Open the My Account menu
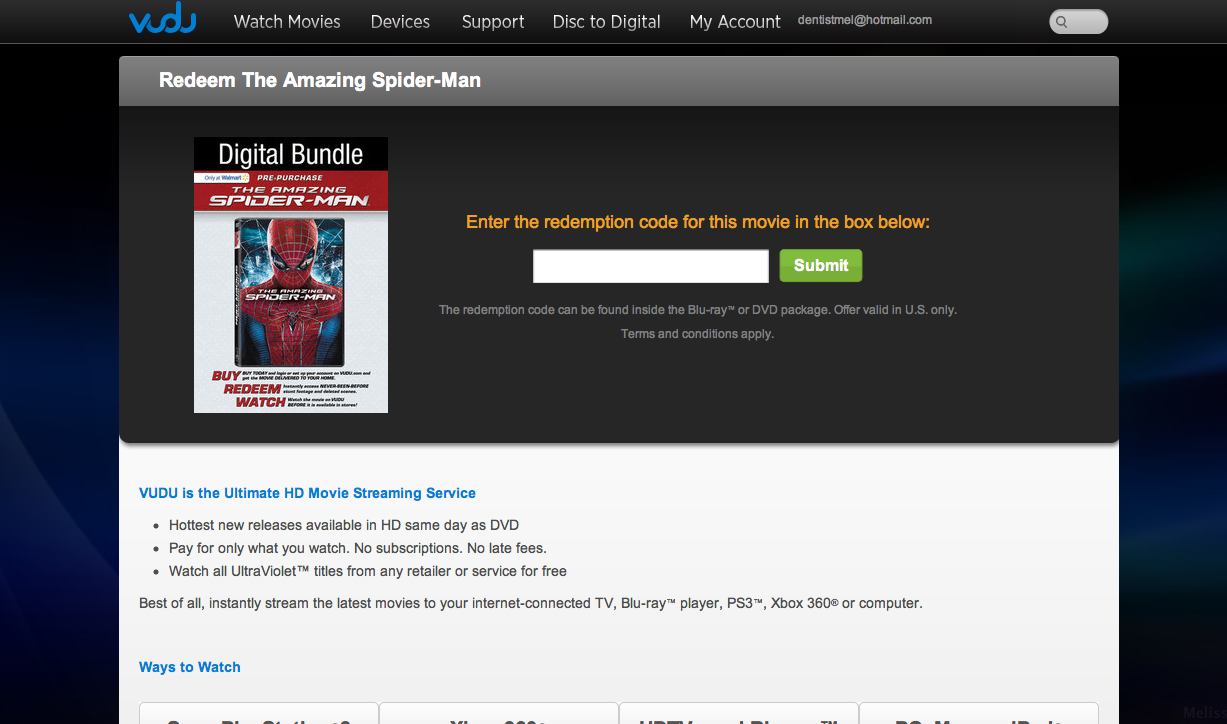Screen dimensions: 1227x724 (x=735, y=21)
